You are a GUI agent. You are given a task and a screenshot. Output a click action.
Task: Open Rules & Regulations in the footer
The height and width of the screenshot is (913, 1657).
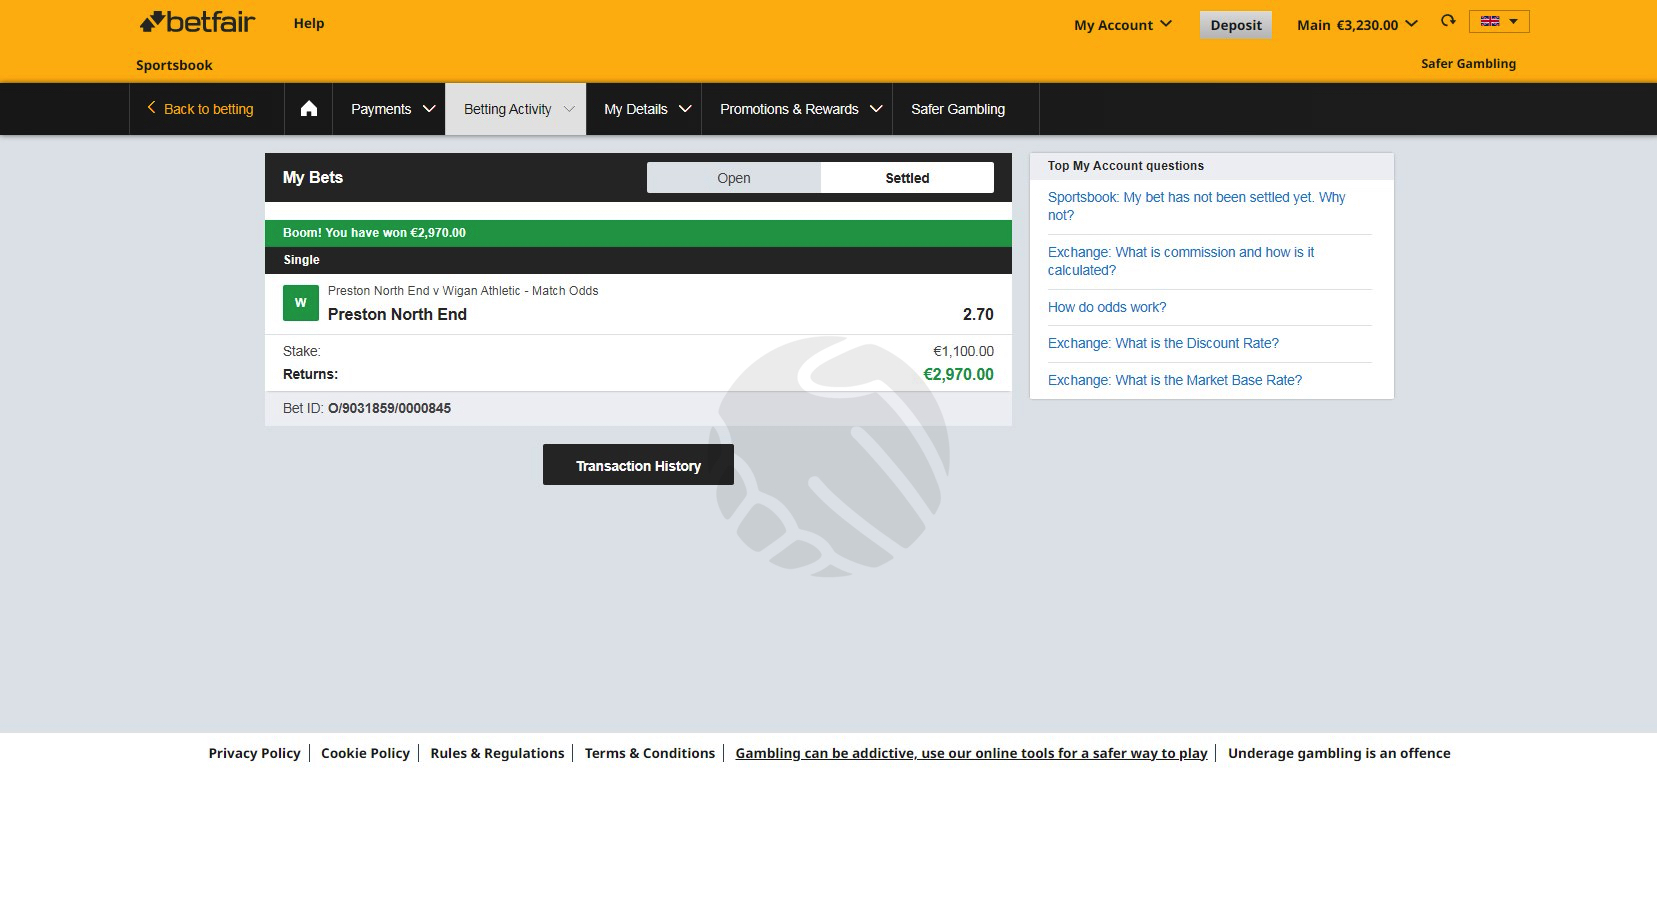(x=497, y=753)
